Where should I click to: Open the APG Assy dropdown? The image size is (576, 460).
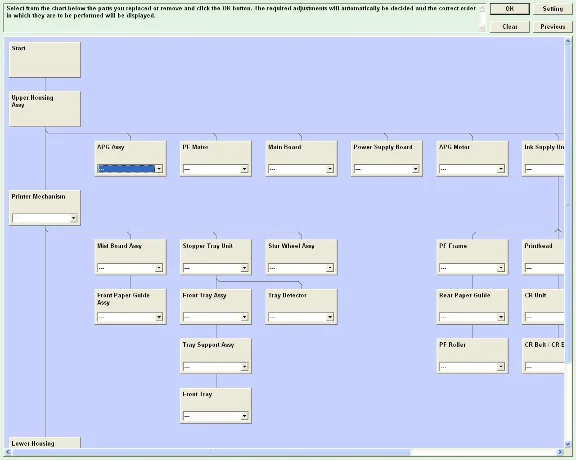159,169
